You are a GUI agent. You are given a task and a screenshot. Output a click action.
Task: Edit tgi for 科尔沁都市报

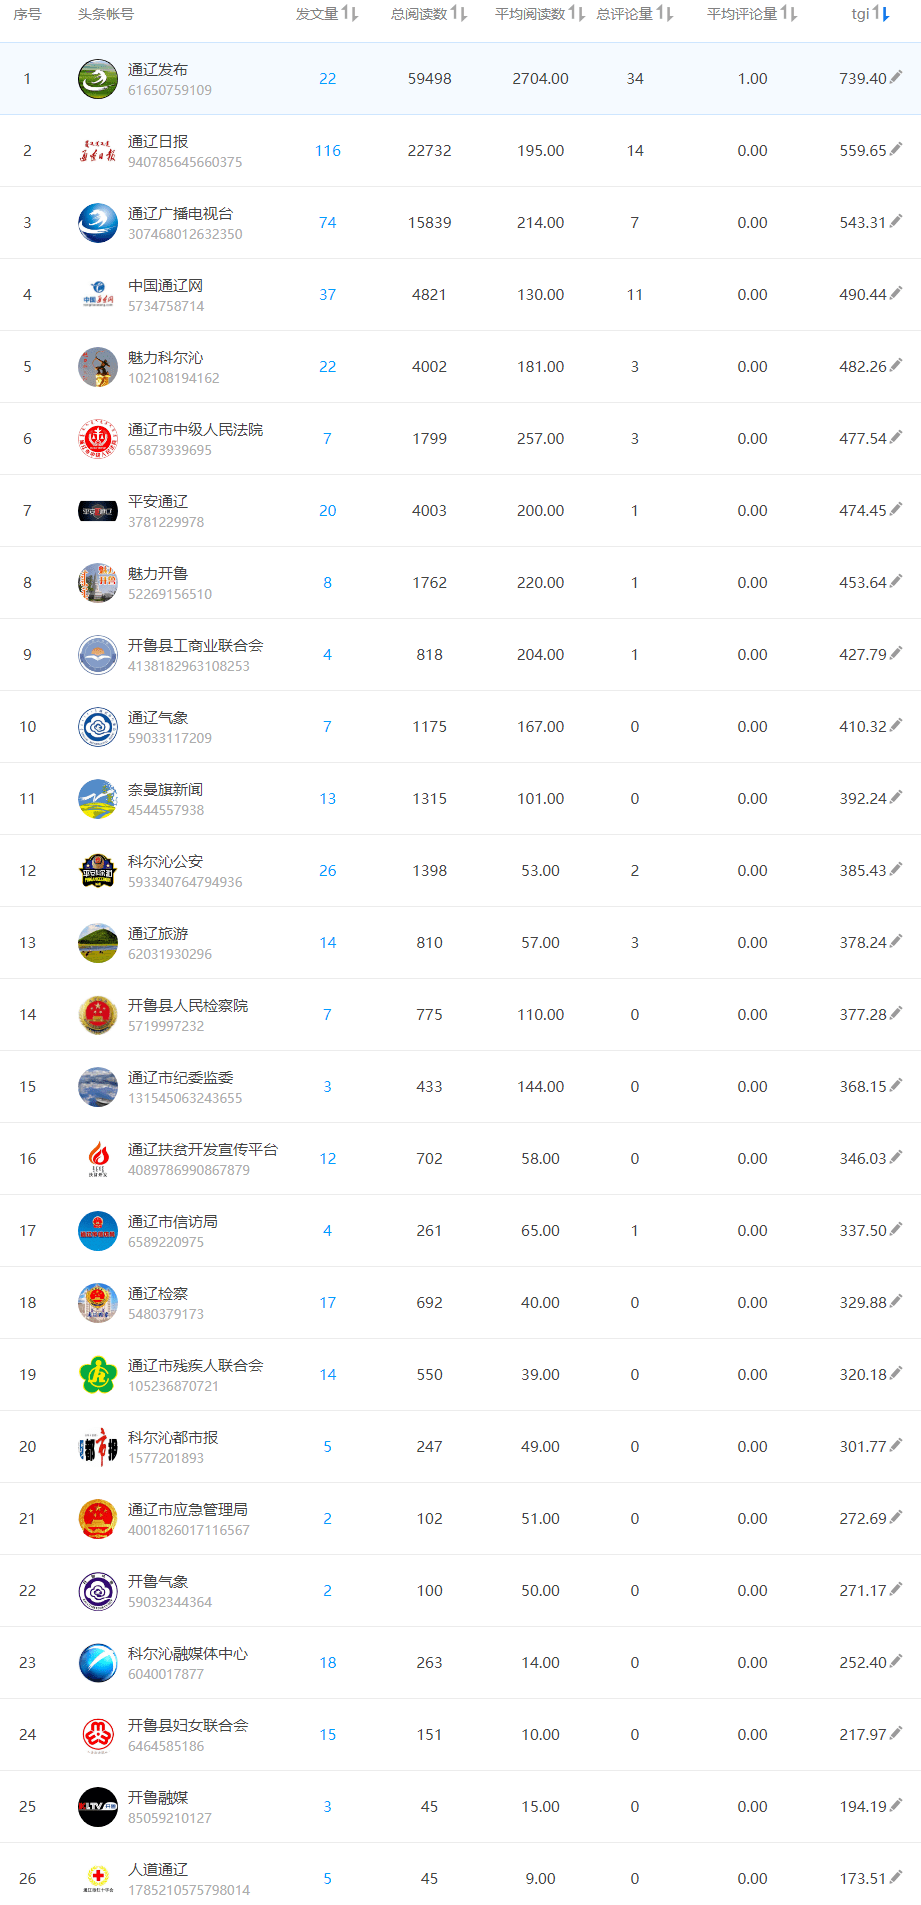896,1445
